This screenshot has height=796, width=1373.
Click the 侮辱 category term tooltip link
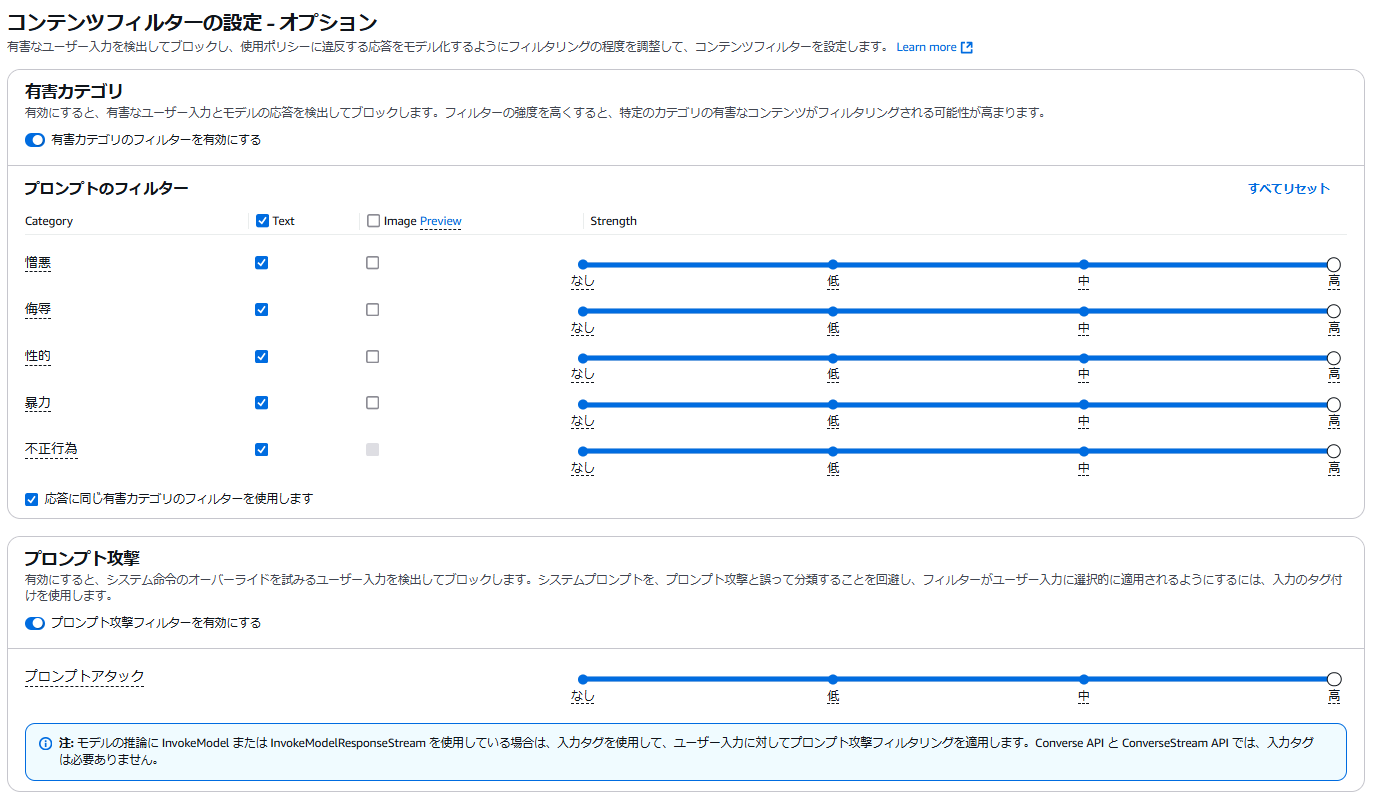tap(37, 309)
